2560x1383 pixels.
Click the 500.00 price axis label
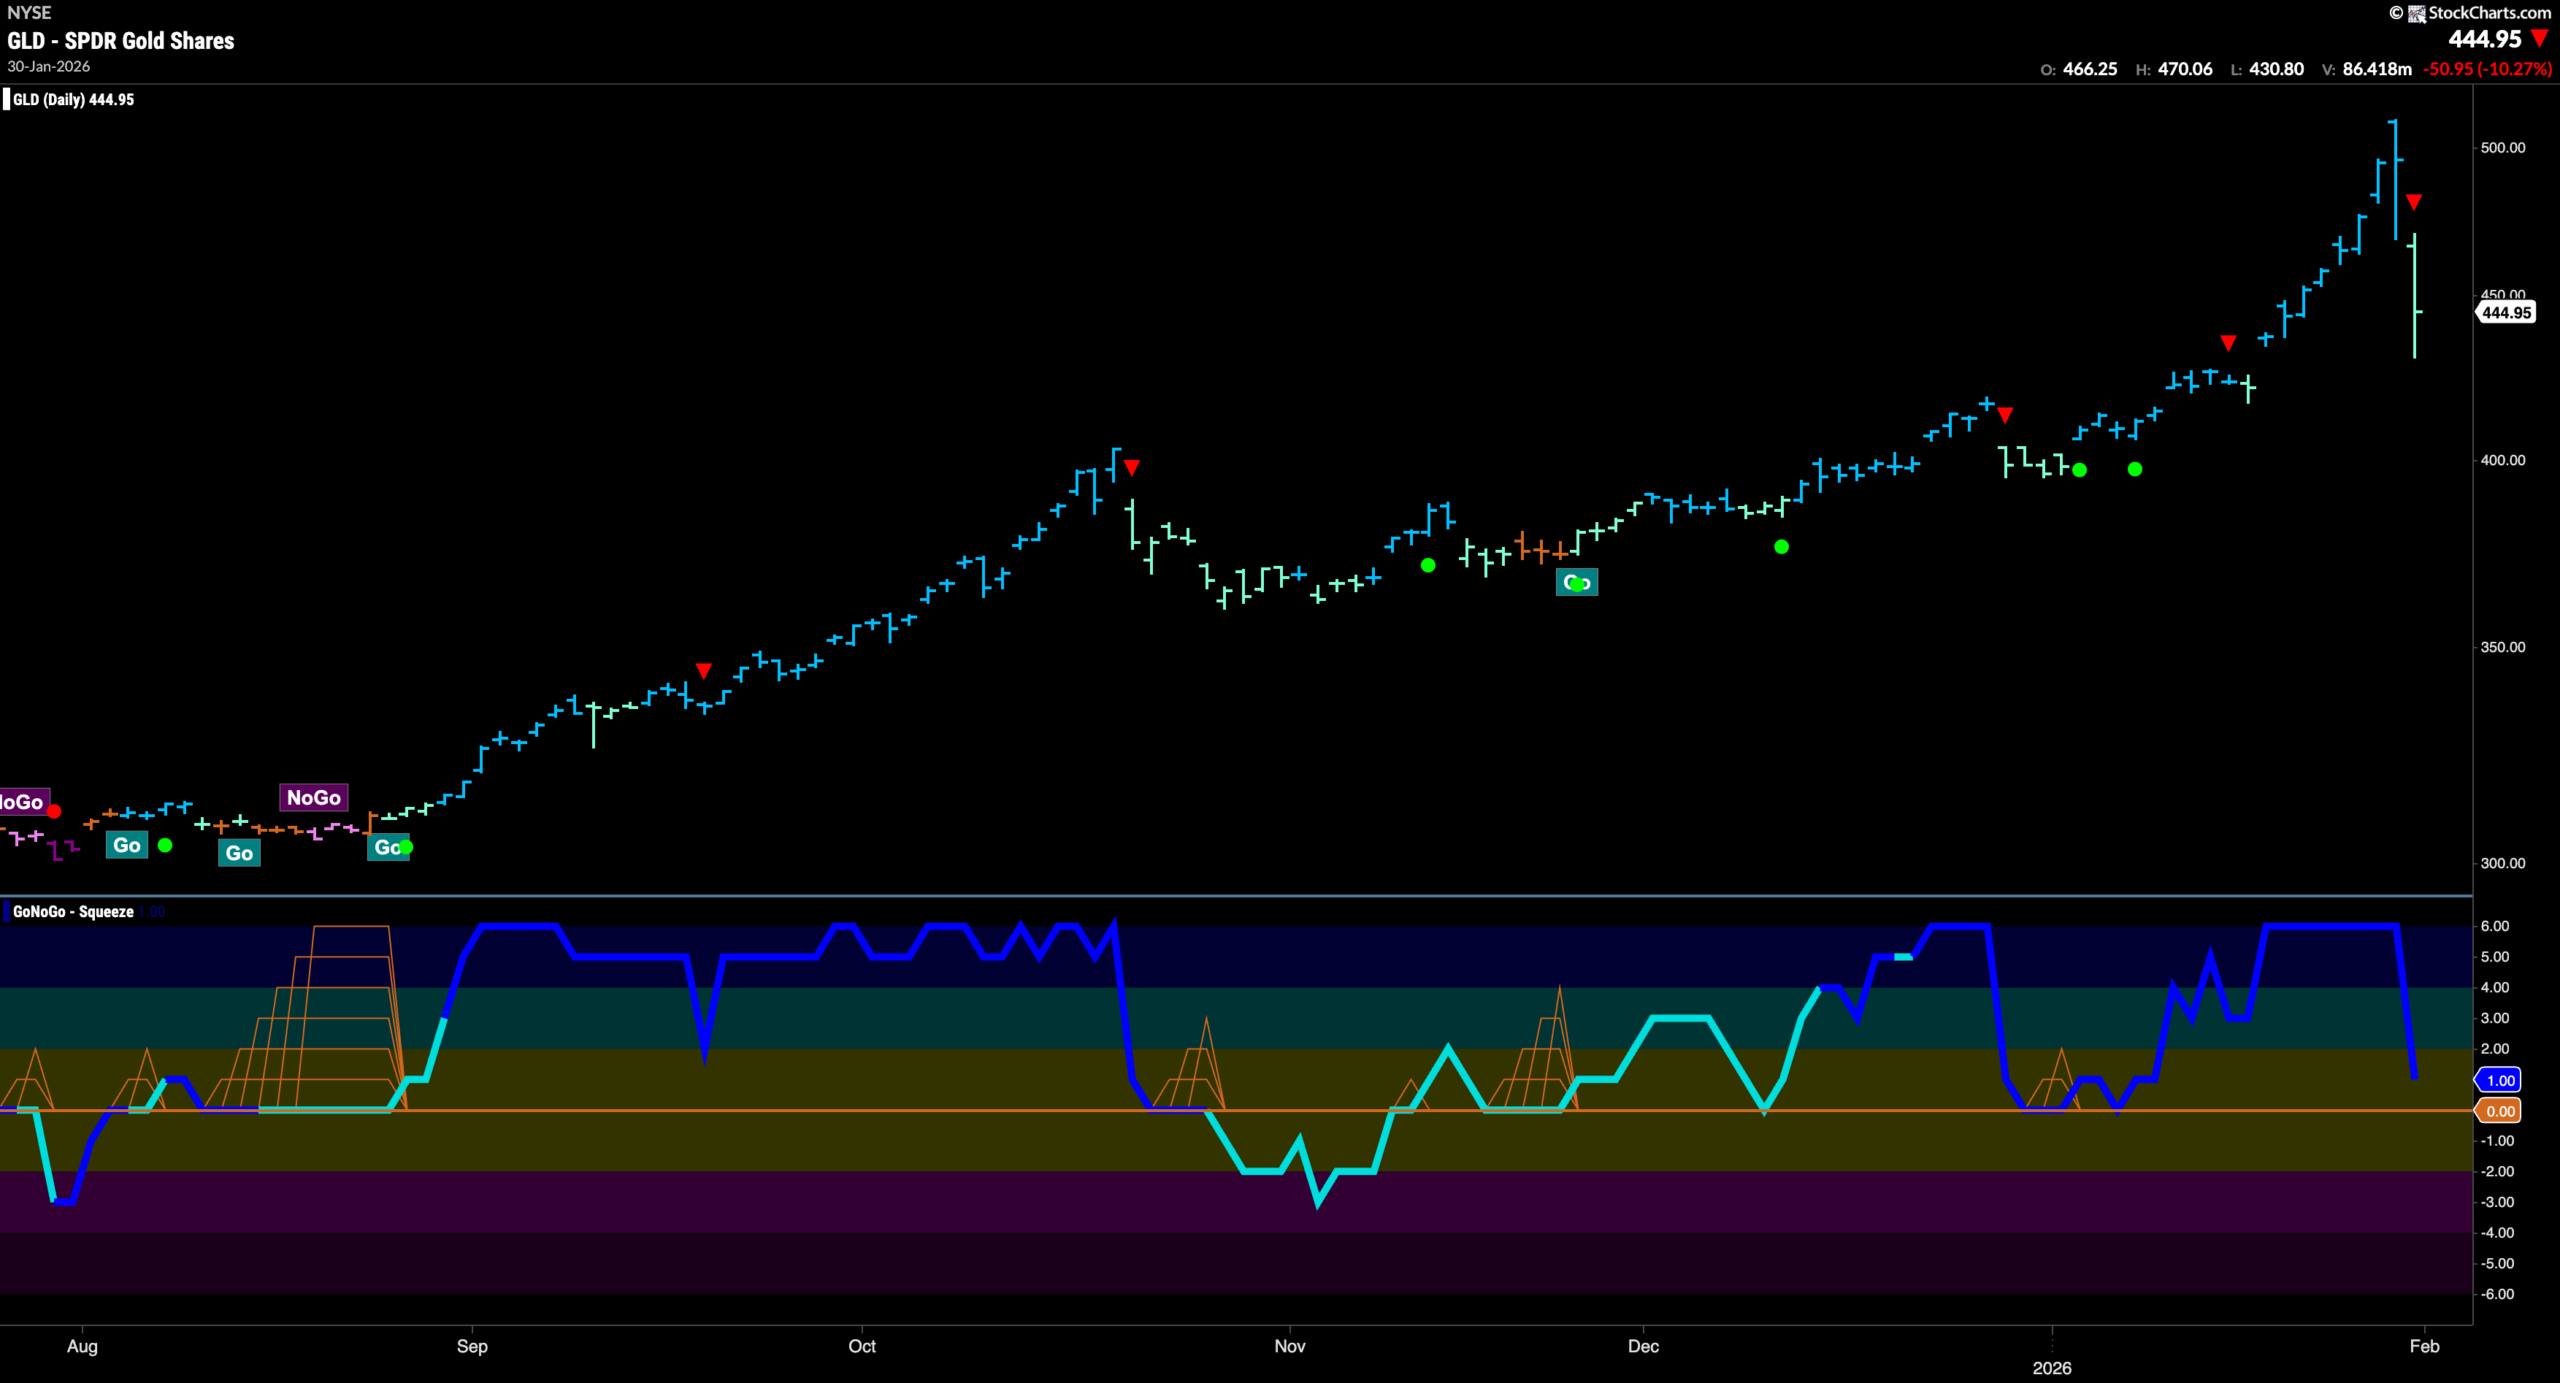2503,147
